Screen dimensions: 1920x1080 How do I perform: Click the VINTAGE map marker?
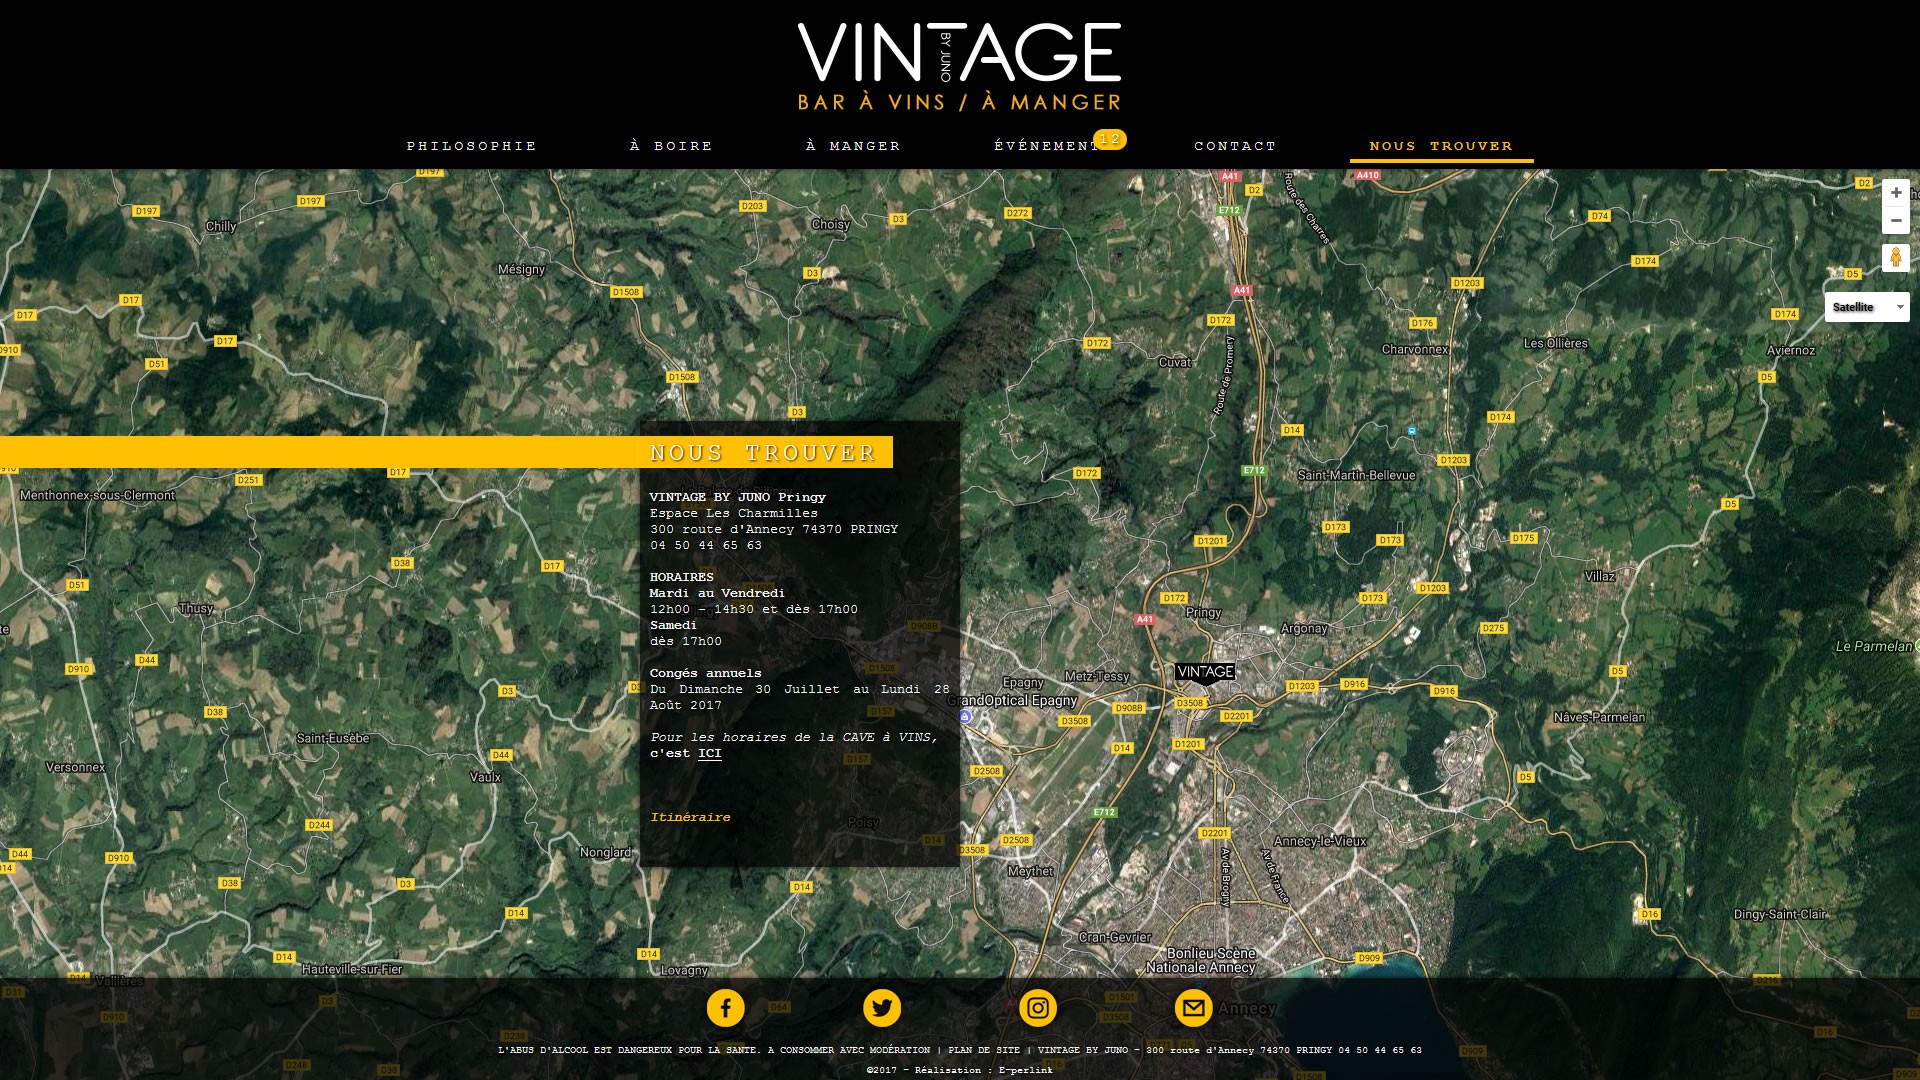click(1205, 672)
